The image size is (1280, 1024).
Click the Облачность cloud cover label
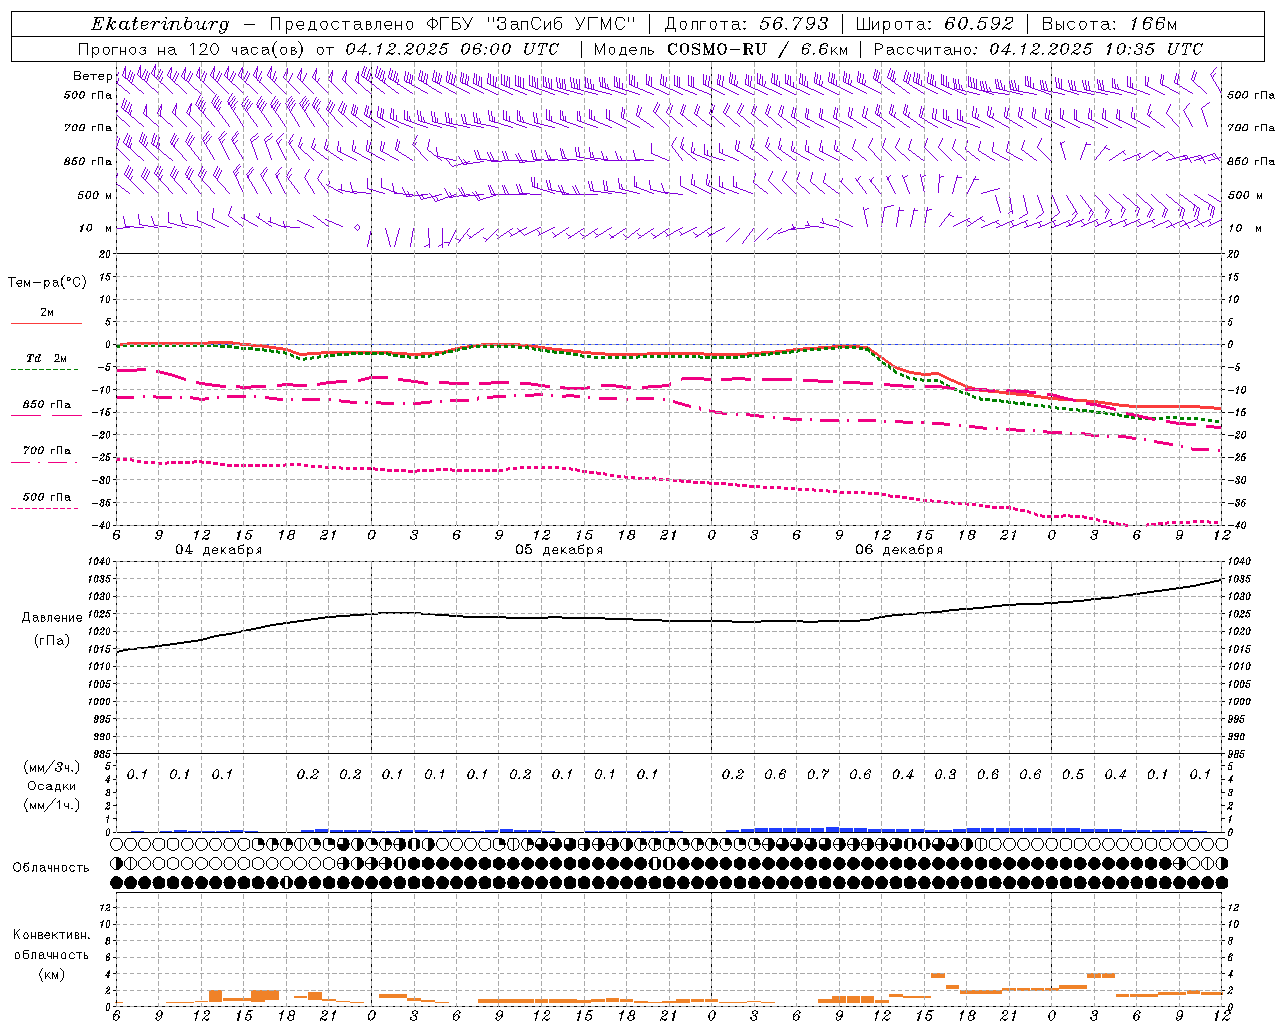pos(50,867)
